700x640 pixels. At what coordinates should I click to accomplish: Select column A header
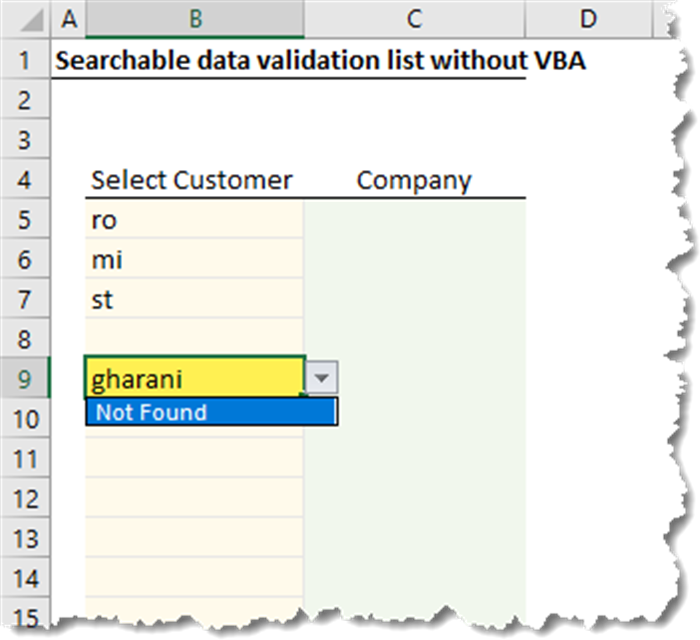pos(68,19)
